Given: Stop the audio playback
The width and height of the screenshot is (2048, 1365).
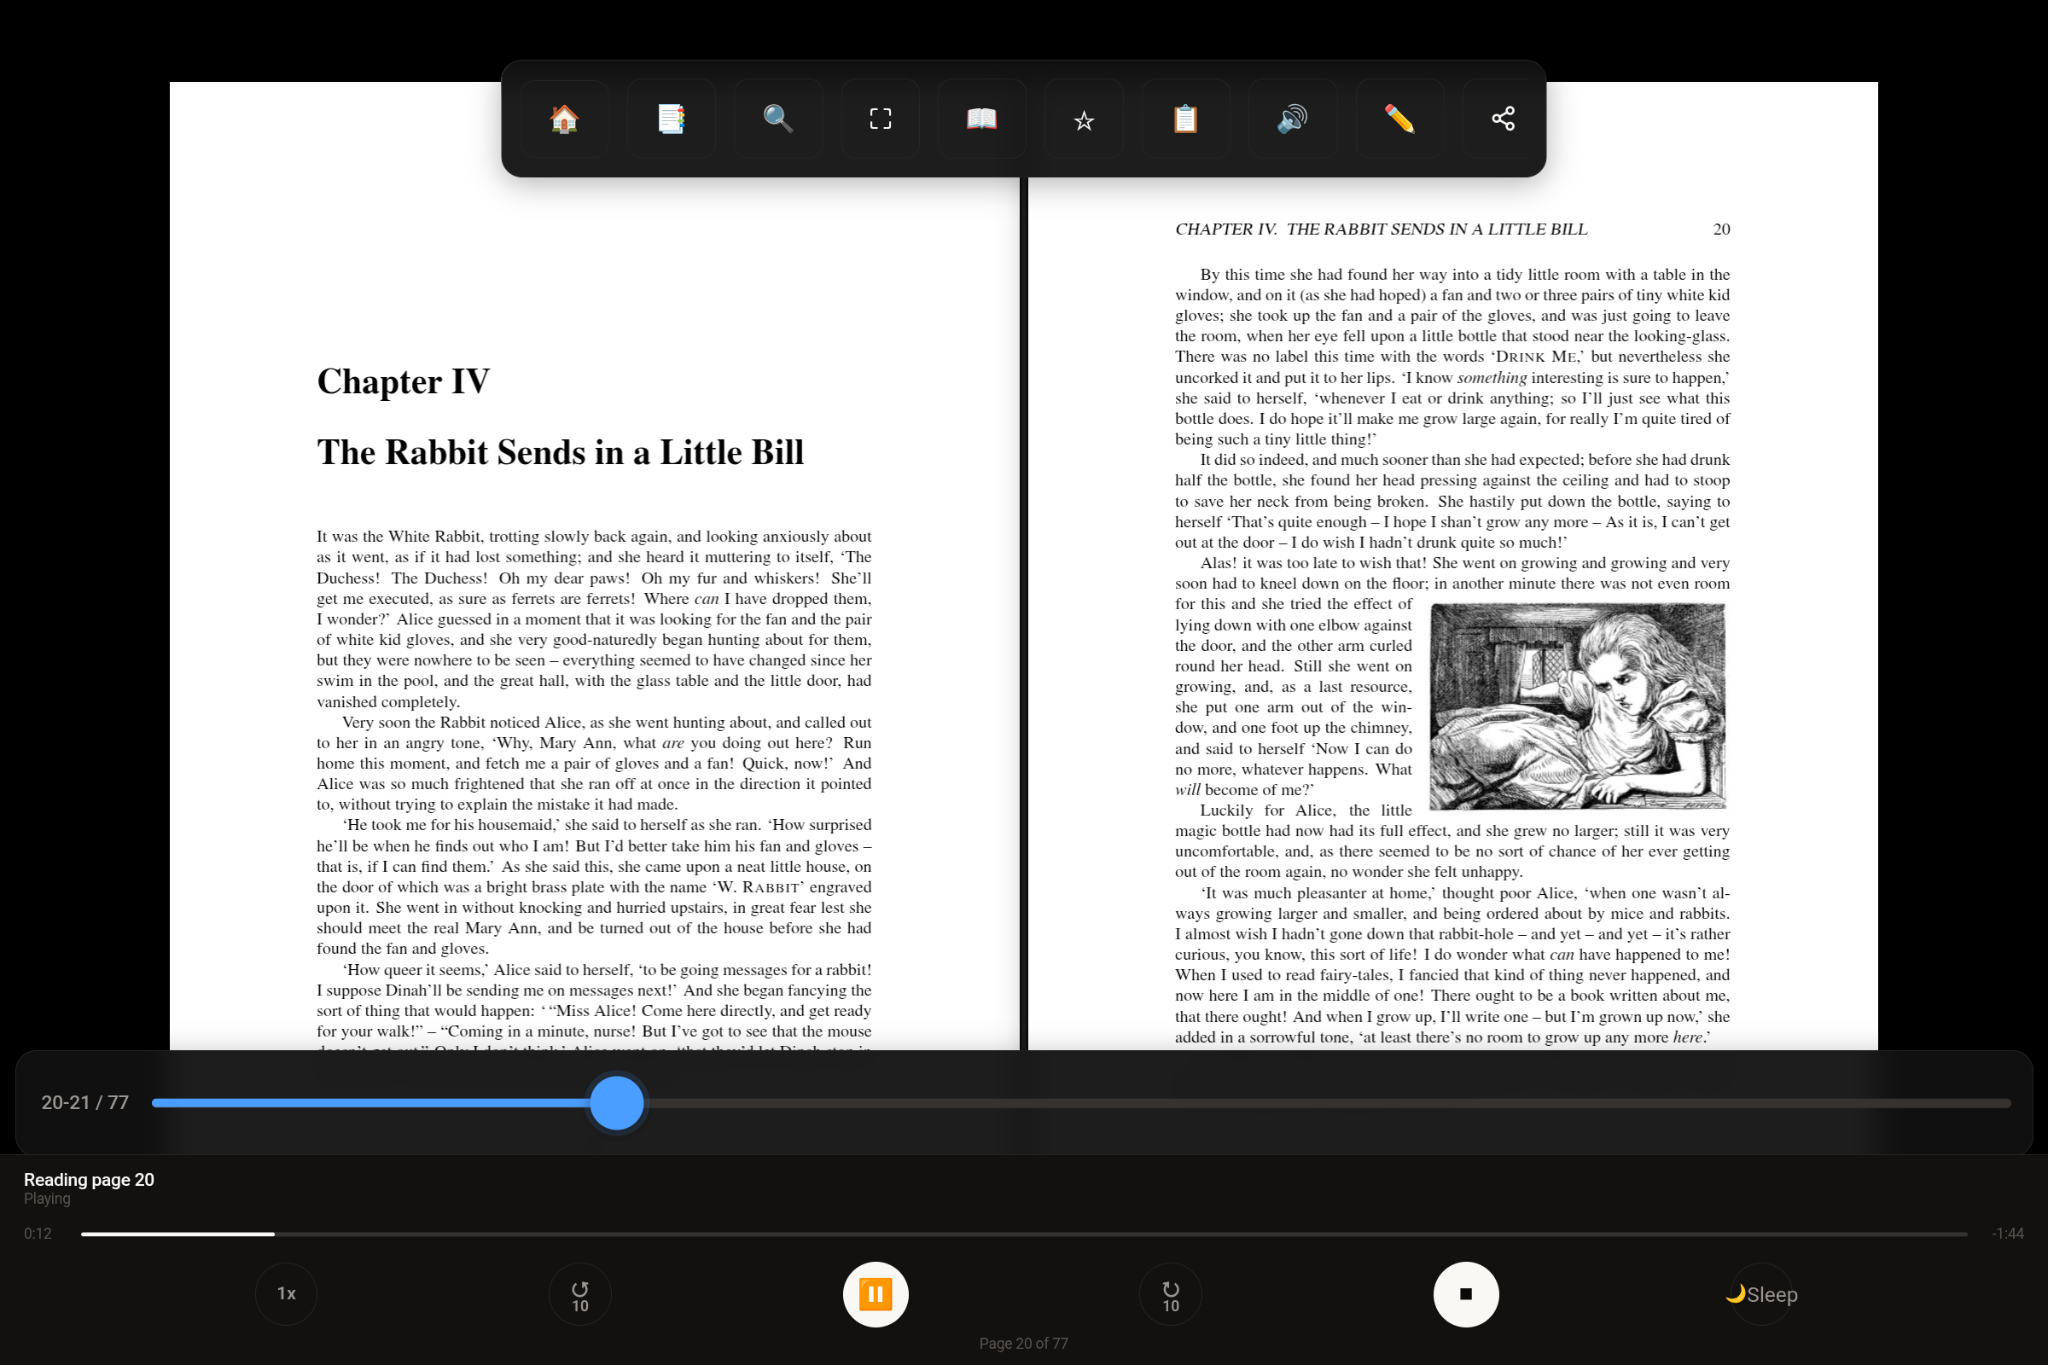Looking at the screenshot, I should pyautogui.click(x=1466, y=1293).
